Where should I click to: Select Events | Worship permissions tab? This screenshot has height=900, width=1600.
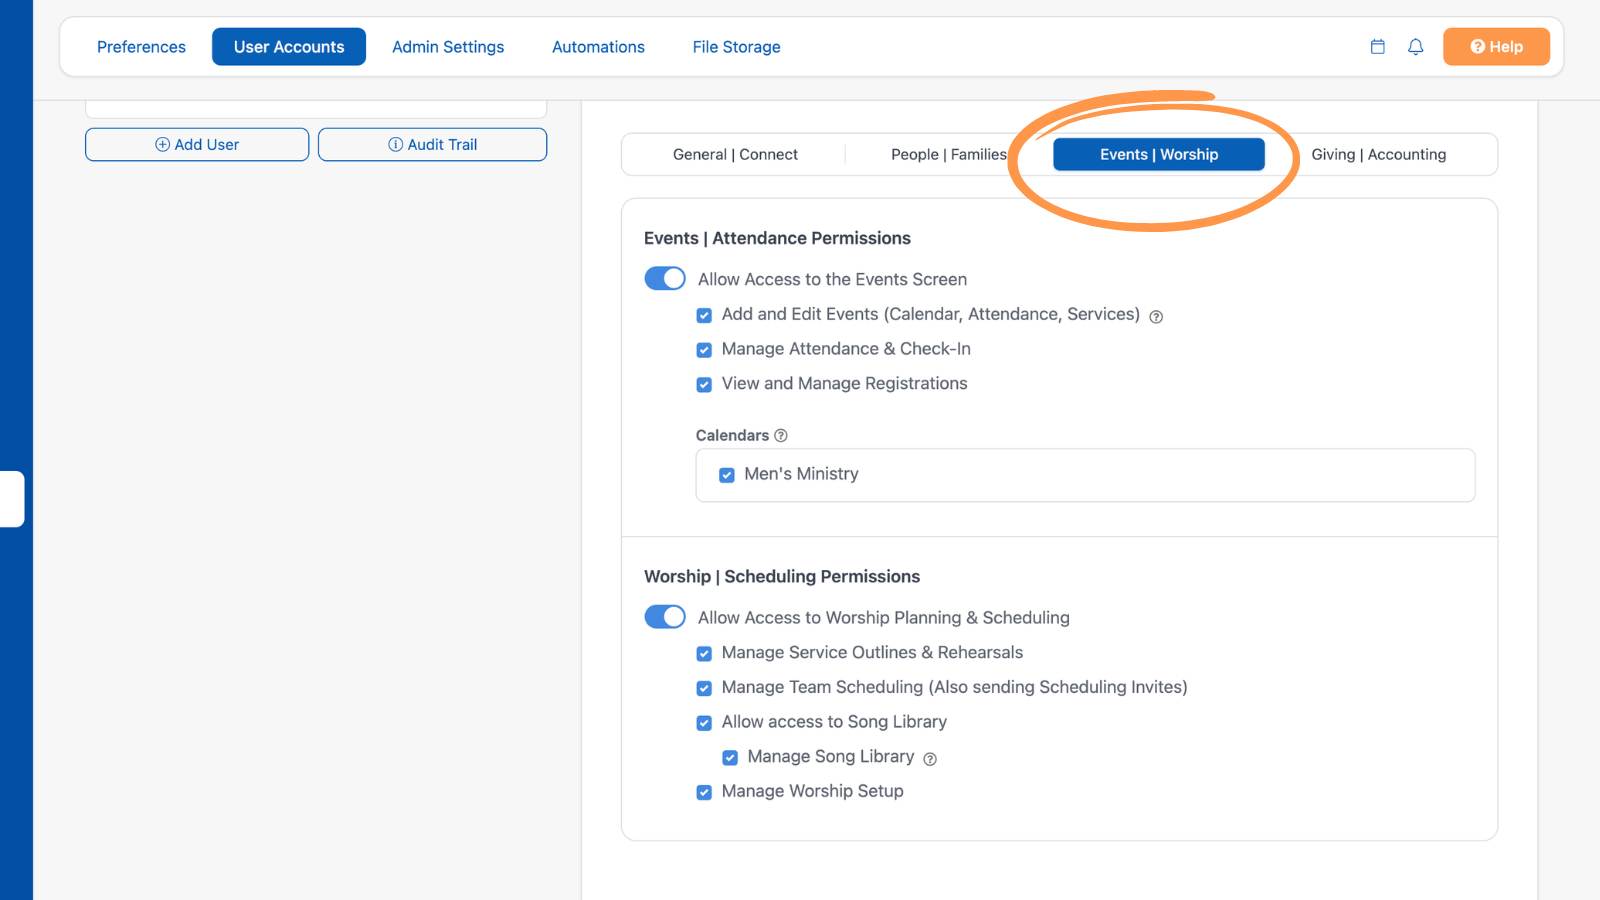click(1159, 154)
